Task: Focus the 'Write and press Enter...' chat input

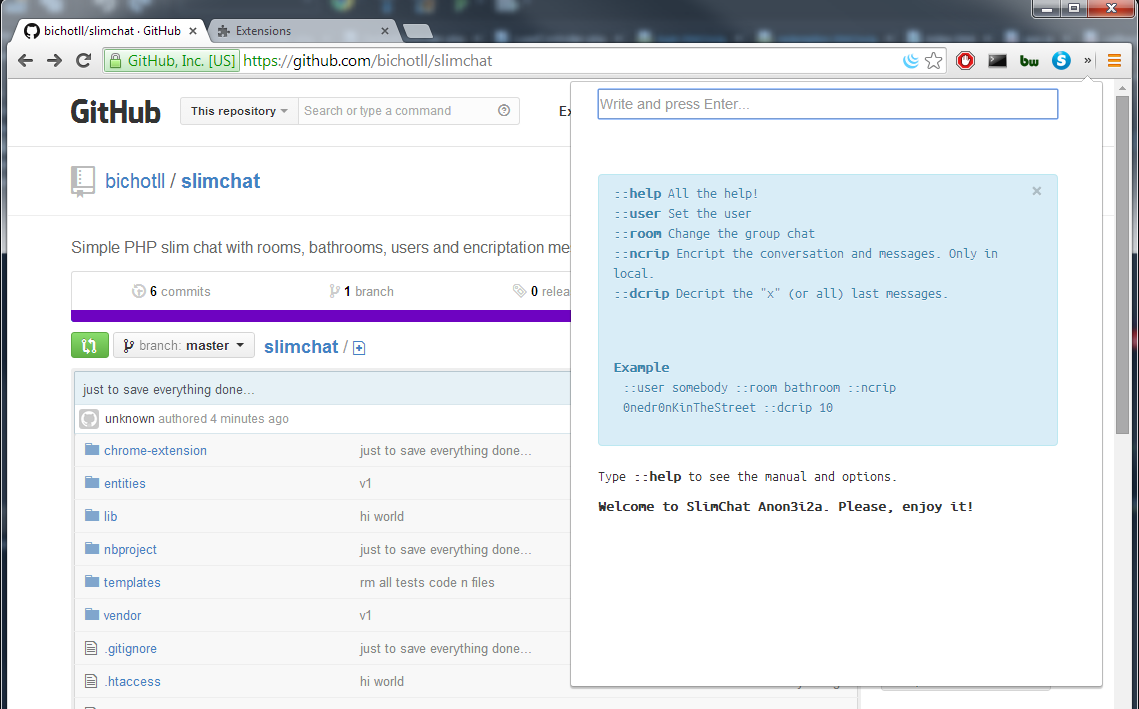Action: [827, 104]
